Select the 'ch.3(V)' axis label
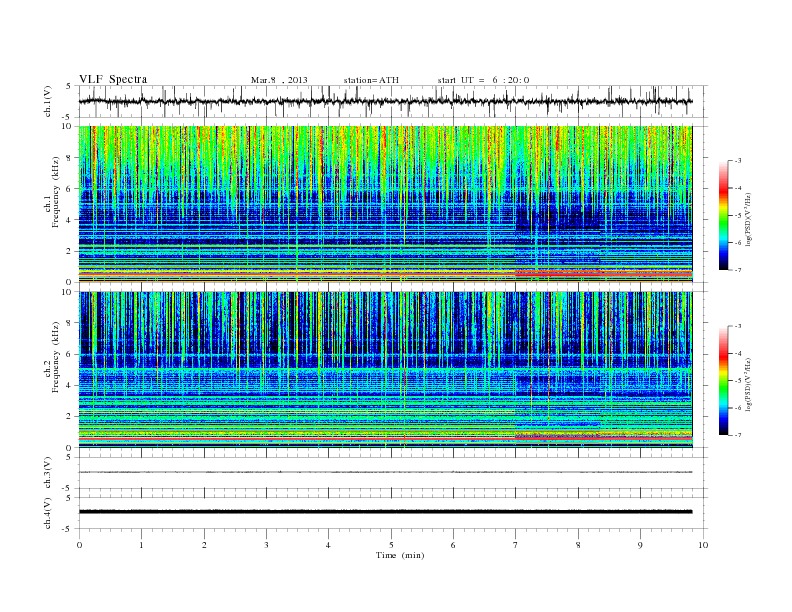 pos(48,473)
